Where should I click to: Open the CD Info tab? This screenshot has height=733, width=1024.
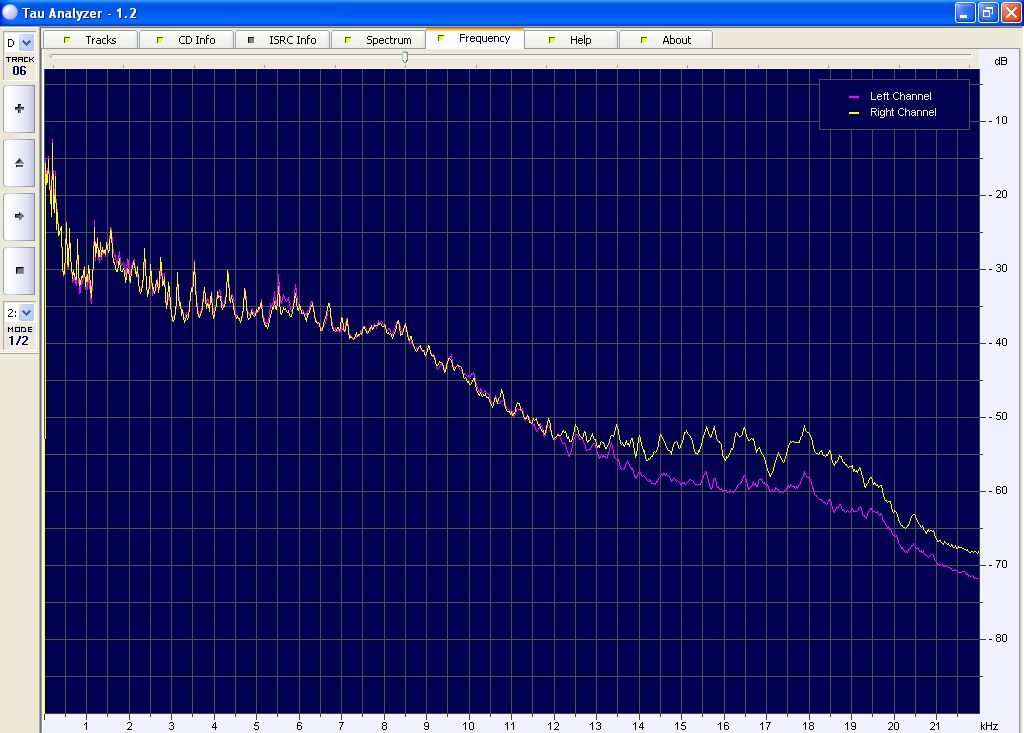[x=186, y=40]
